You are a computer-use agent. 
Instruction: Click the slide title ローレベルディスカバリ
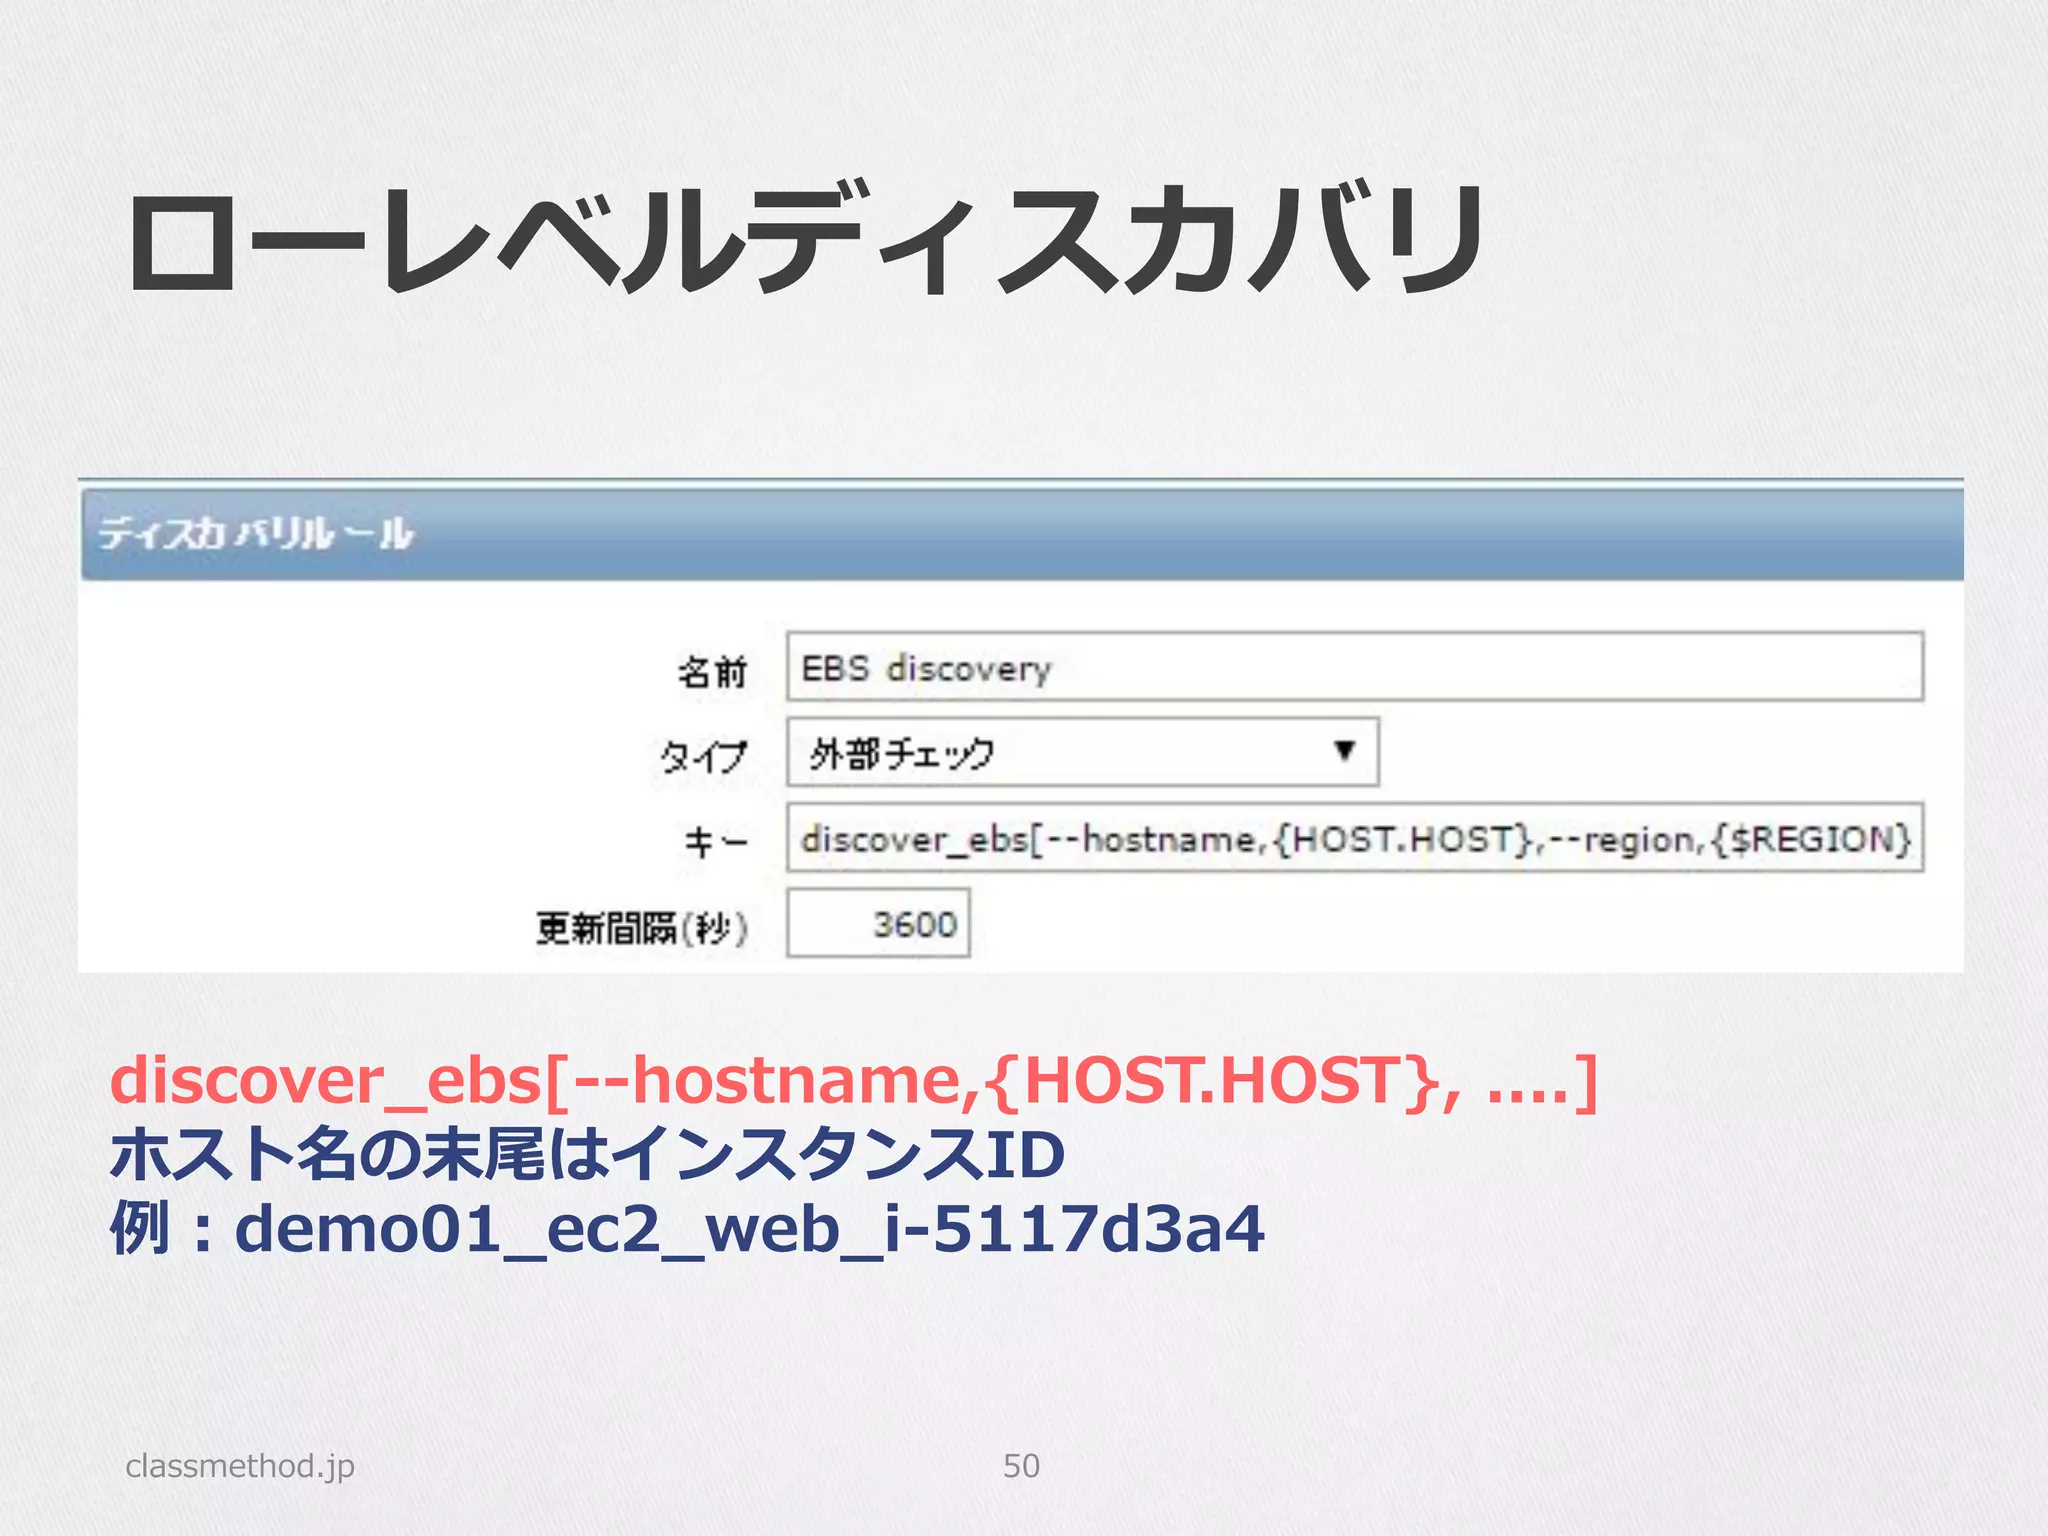tap(806, 240)
